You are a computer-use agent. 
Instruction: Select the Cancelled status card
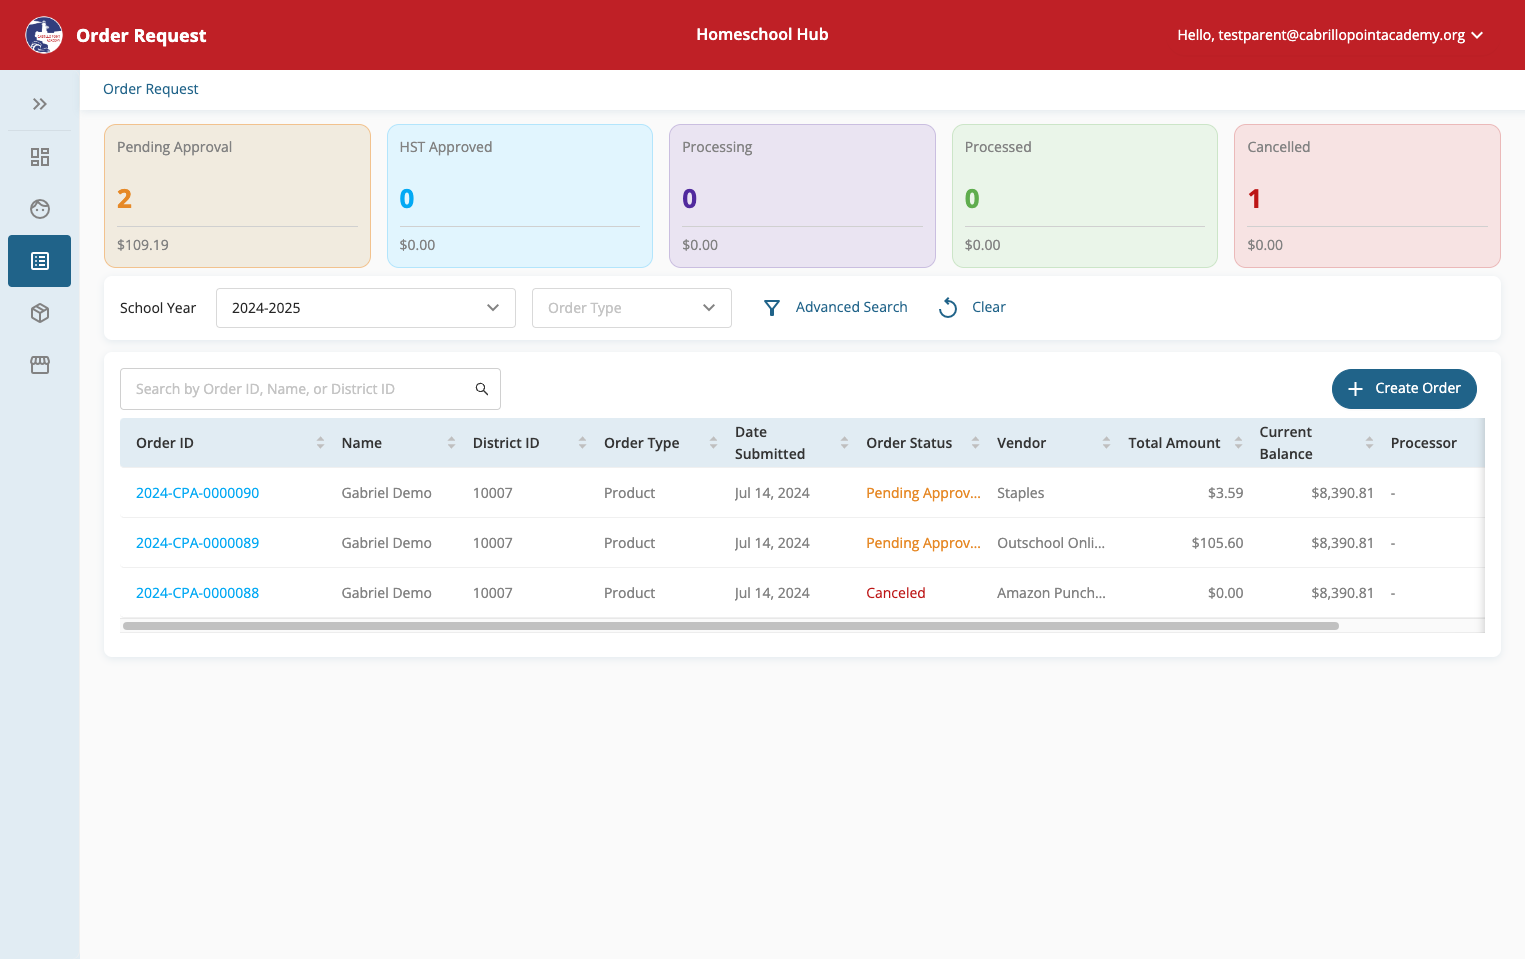pos(1367,196)
